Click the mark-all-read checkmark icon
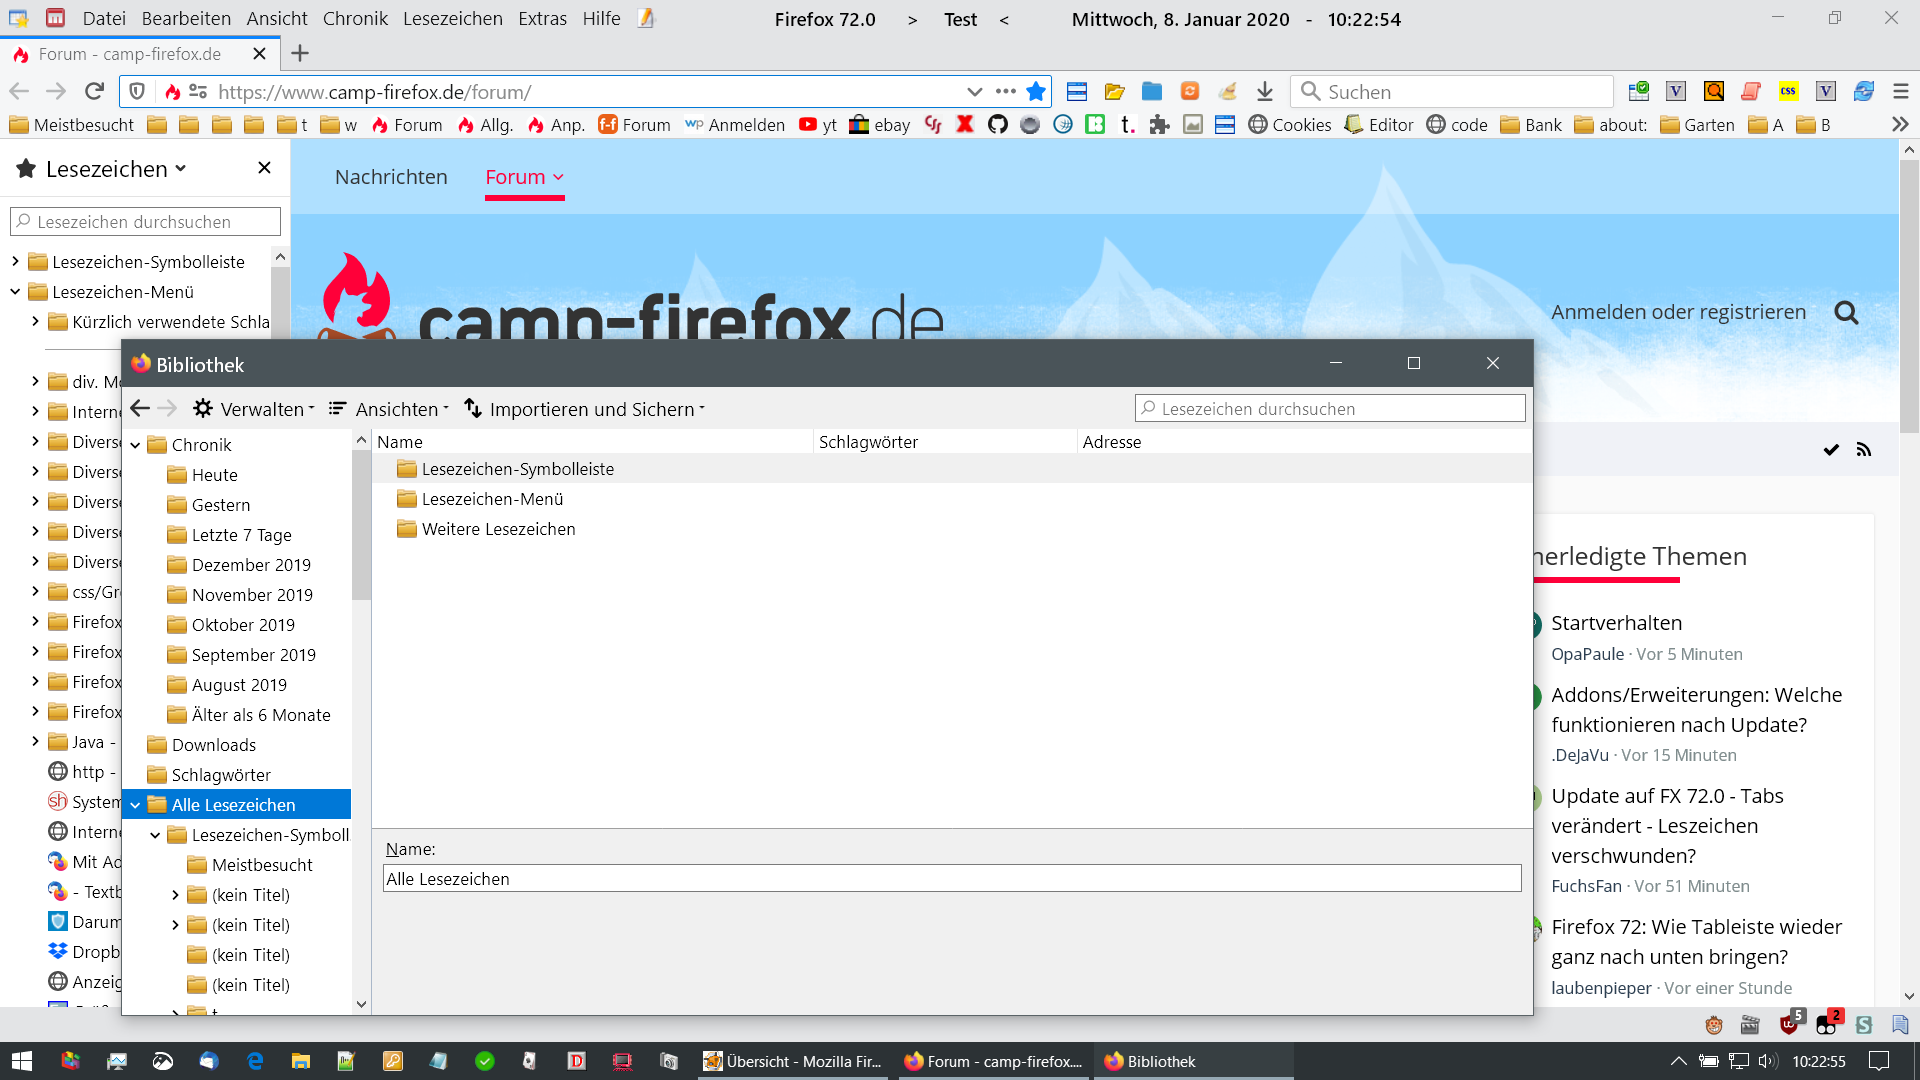This screenshot has height=1080, width=1920. pos(1831,450)
